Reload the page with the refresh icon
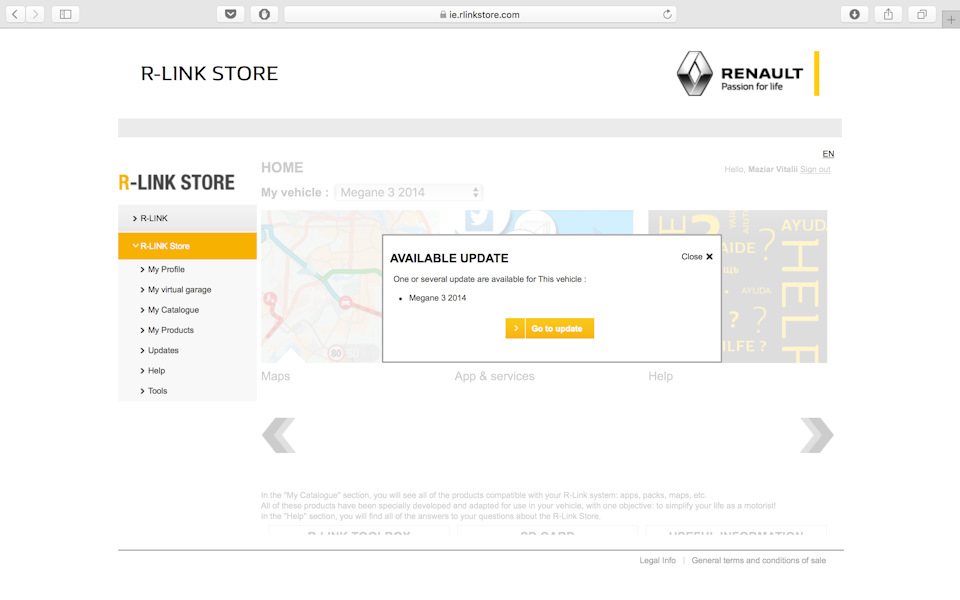Screen dimensions: 960x600 [667, 14]
